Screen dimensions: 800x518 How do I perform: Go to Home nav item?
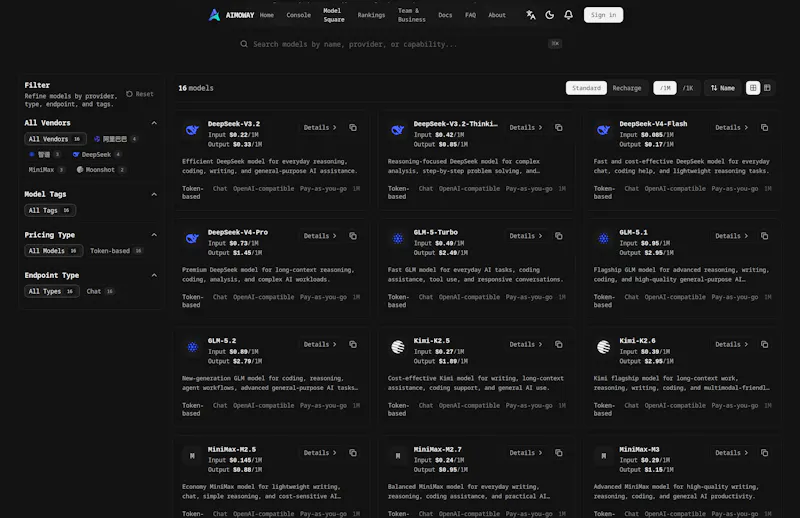267,15
